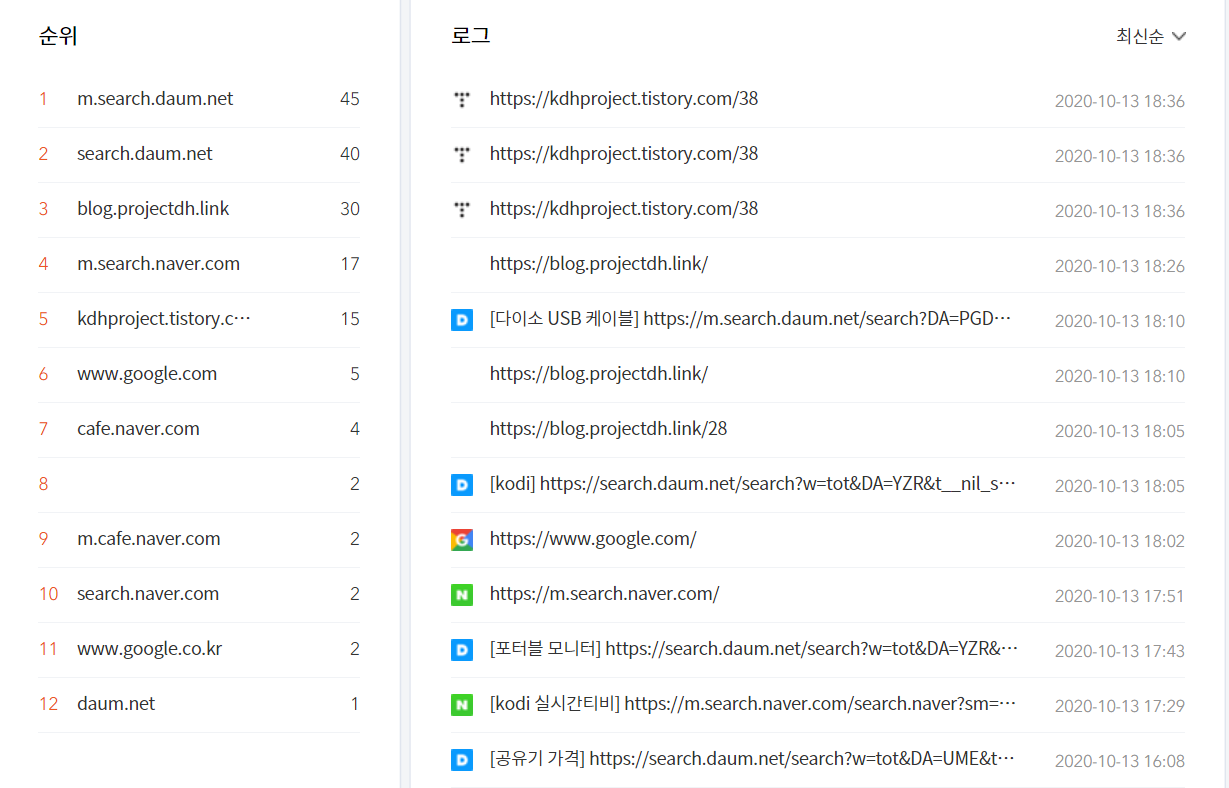The image size is (1229, 788).
Task: Click the Daum icon beside 공유기 가격 entry
Action: pos(461,760)
